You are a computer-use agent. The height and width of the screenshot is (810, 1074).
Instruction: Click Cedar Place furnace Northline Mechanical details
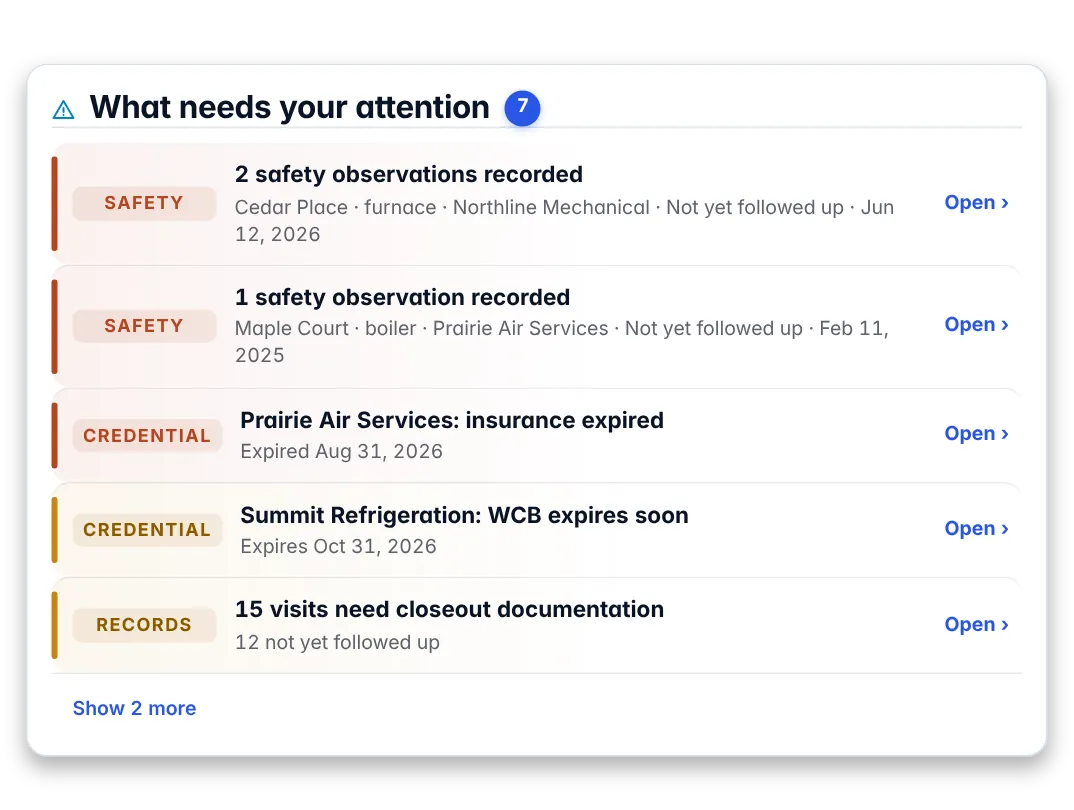pyautogui.click(x=564, y=220)
